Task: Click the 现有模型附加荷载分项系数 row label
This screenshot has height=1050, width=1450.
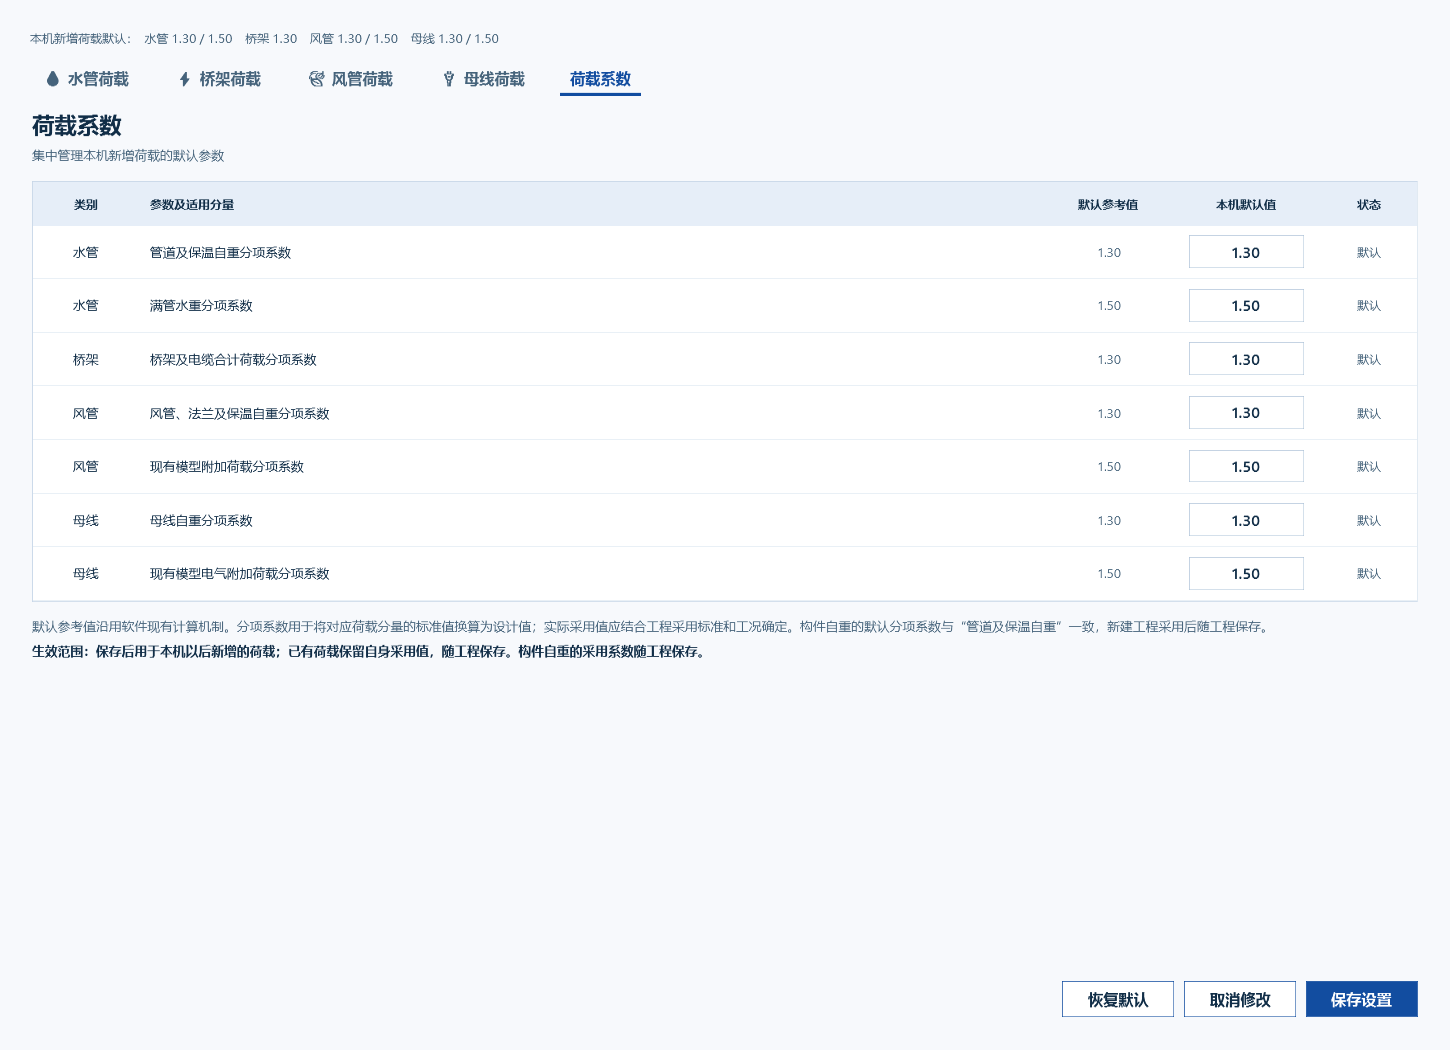Action: 227,467
